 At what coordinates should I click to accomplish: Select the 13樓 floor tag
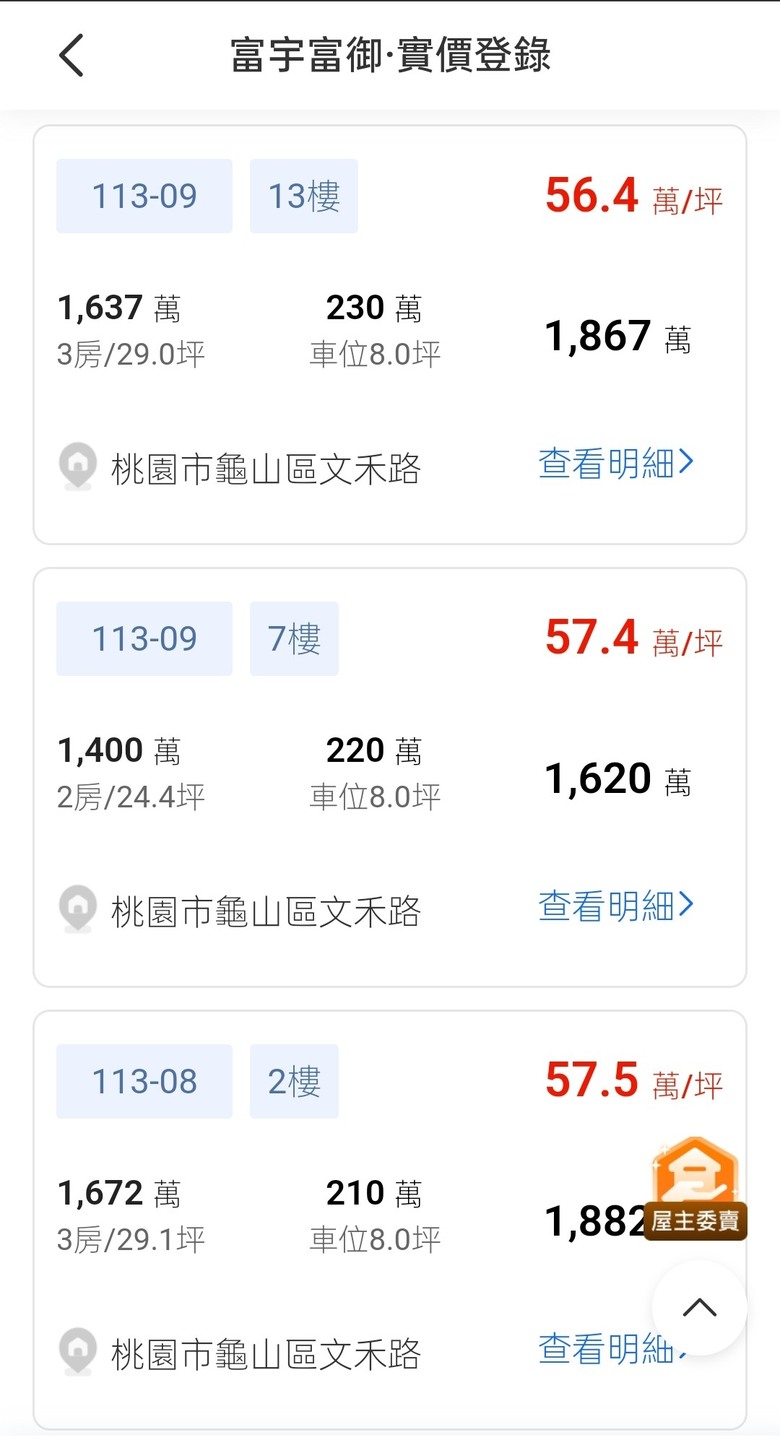[x=304, y=196]
